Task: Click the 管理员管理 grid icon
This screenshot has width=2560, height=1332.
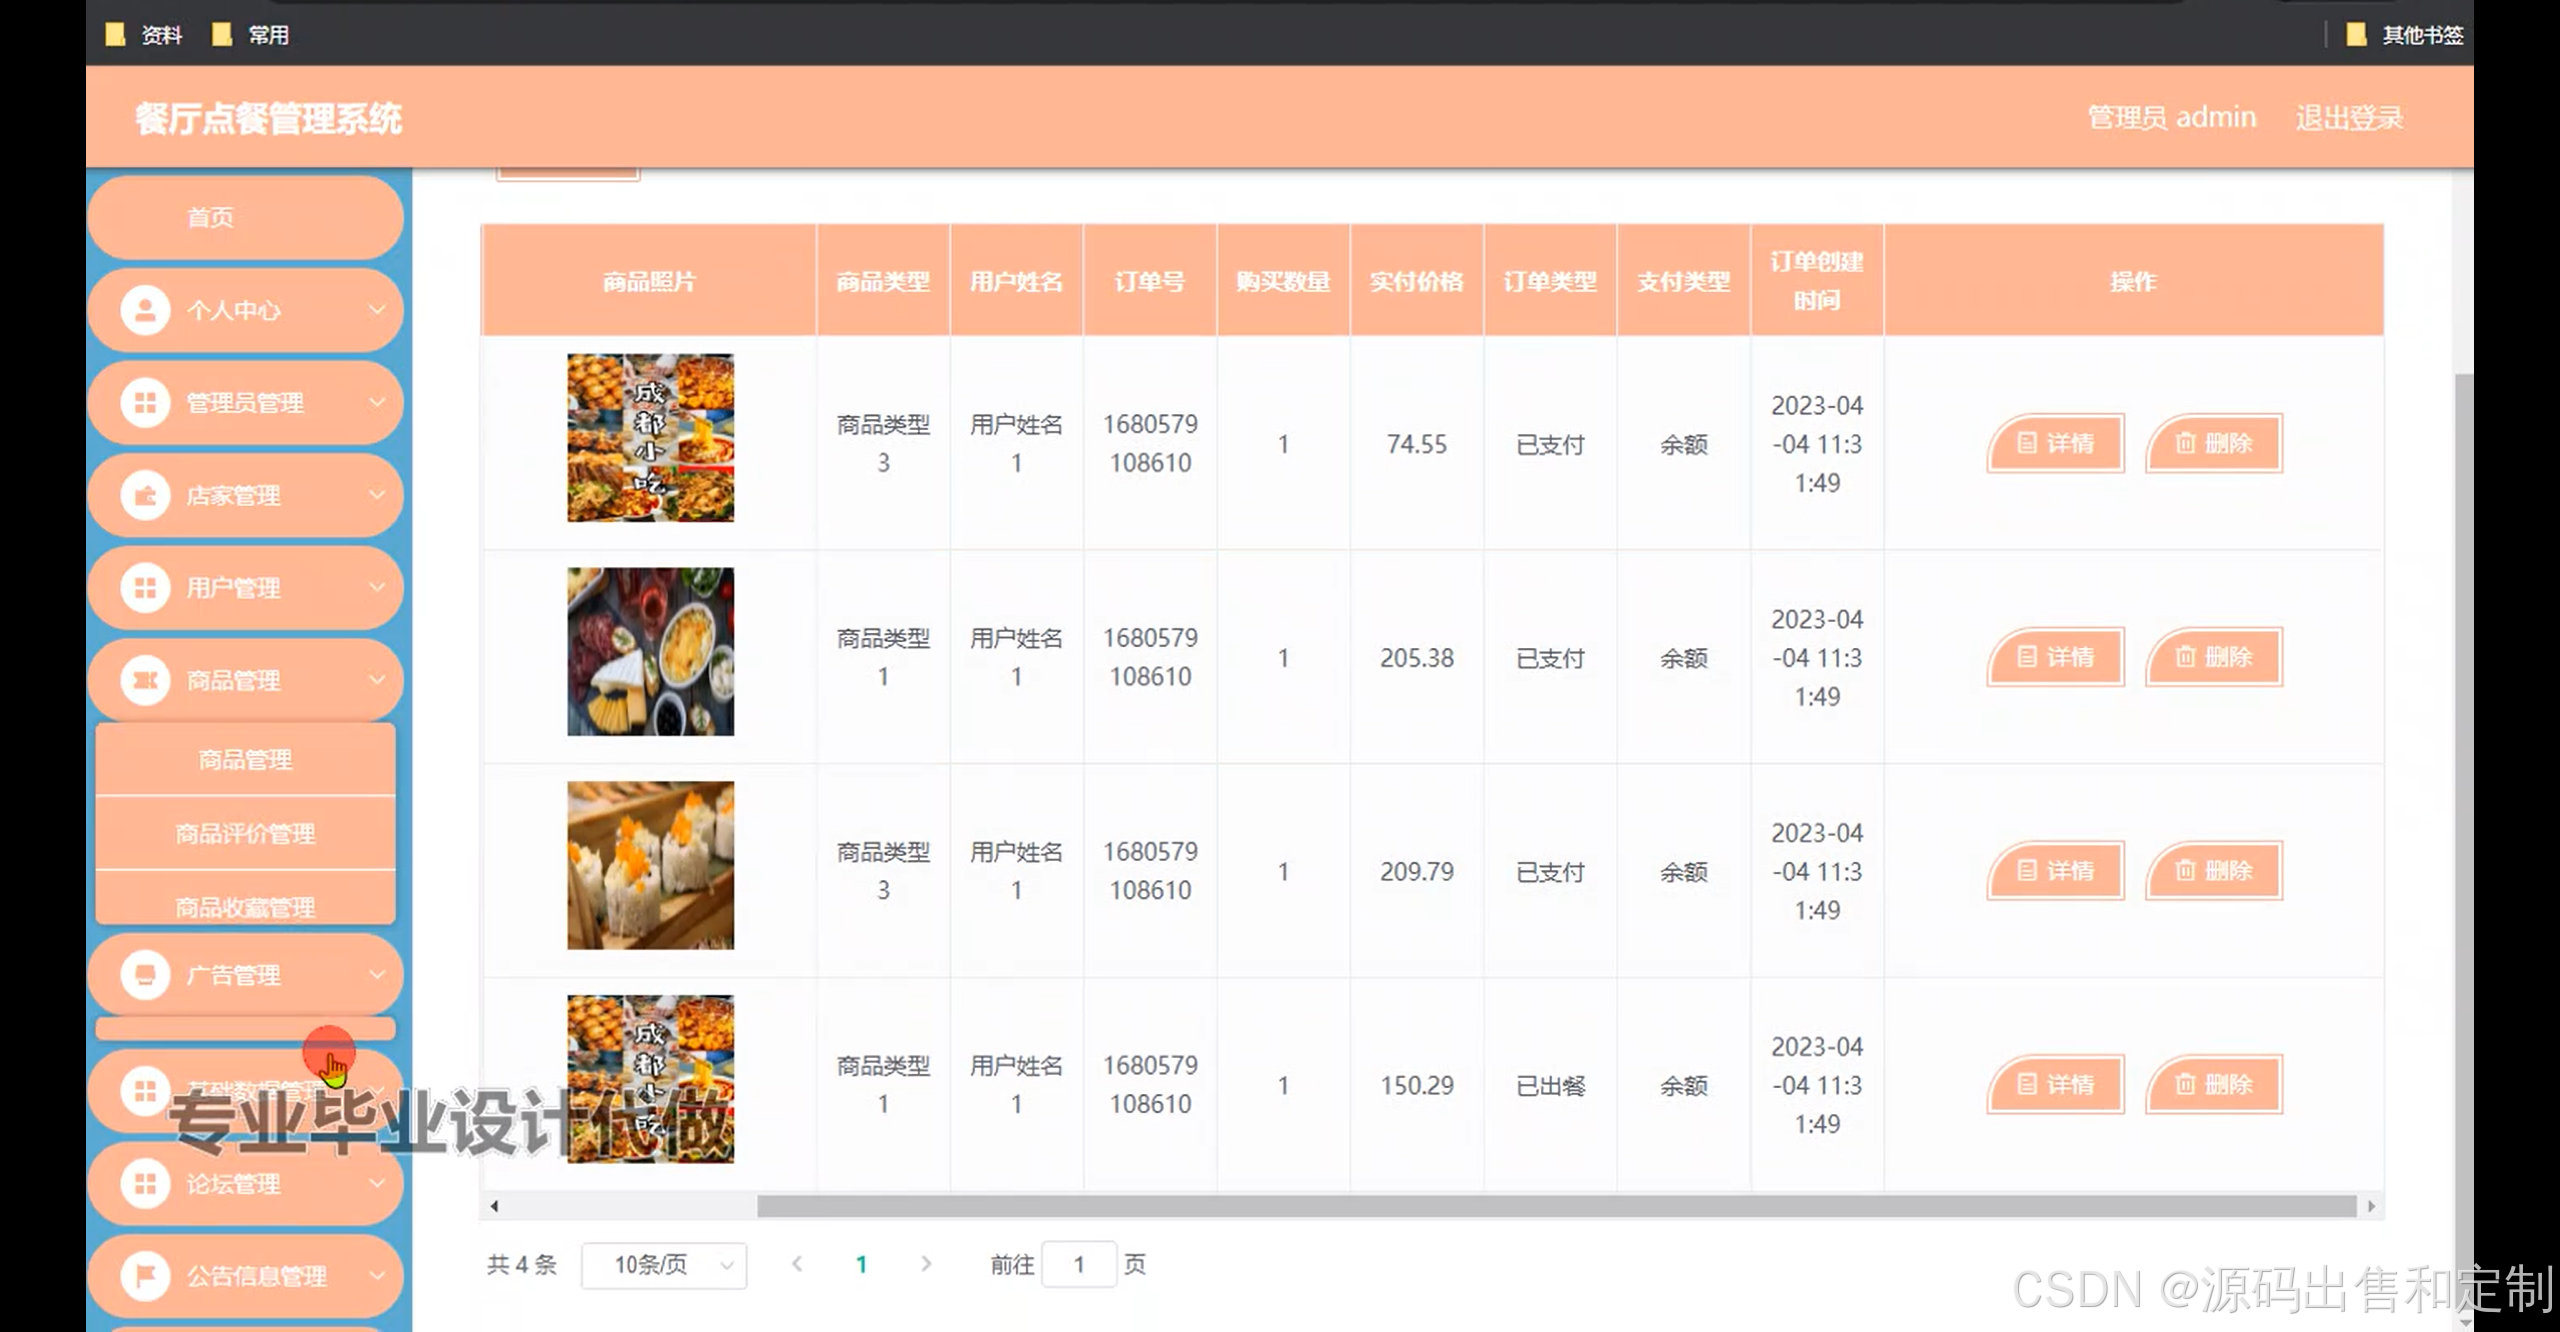Action: [145, 403]
